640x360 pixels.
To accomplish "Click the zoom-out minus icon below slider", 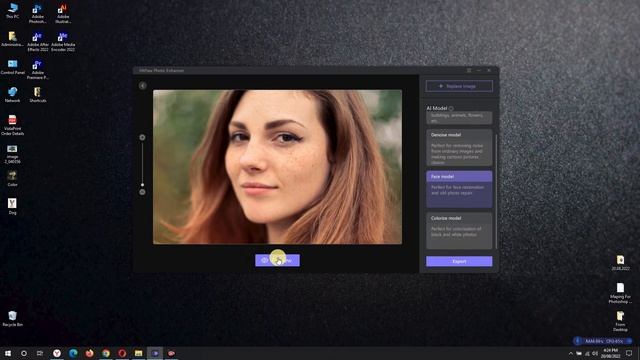I will click(x=142, y=192).
